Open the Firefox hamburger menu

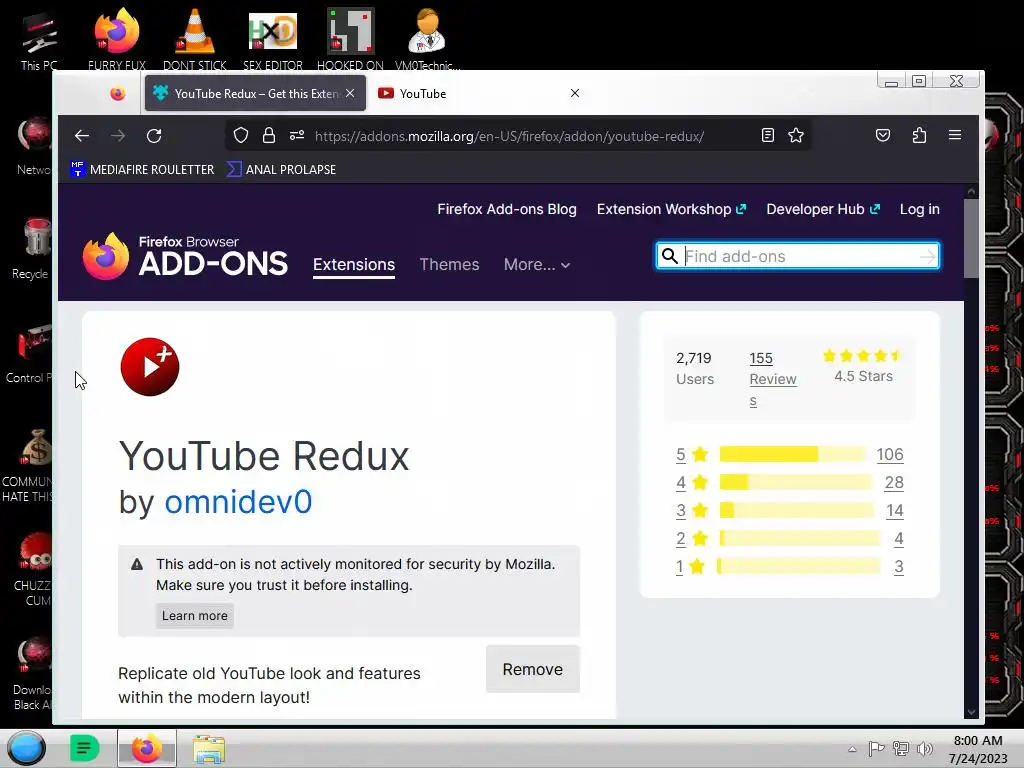click(955, 135)
